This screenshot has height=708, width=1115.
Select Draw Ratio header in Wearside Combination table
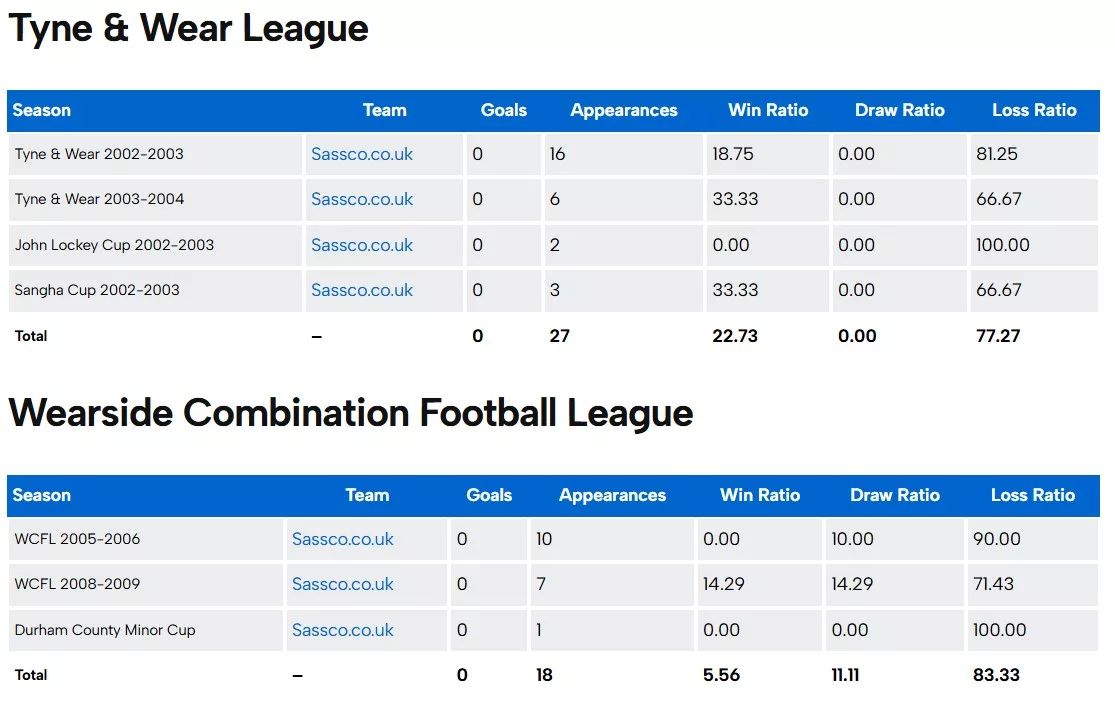point(895,495)
